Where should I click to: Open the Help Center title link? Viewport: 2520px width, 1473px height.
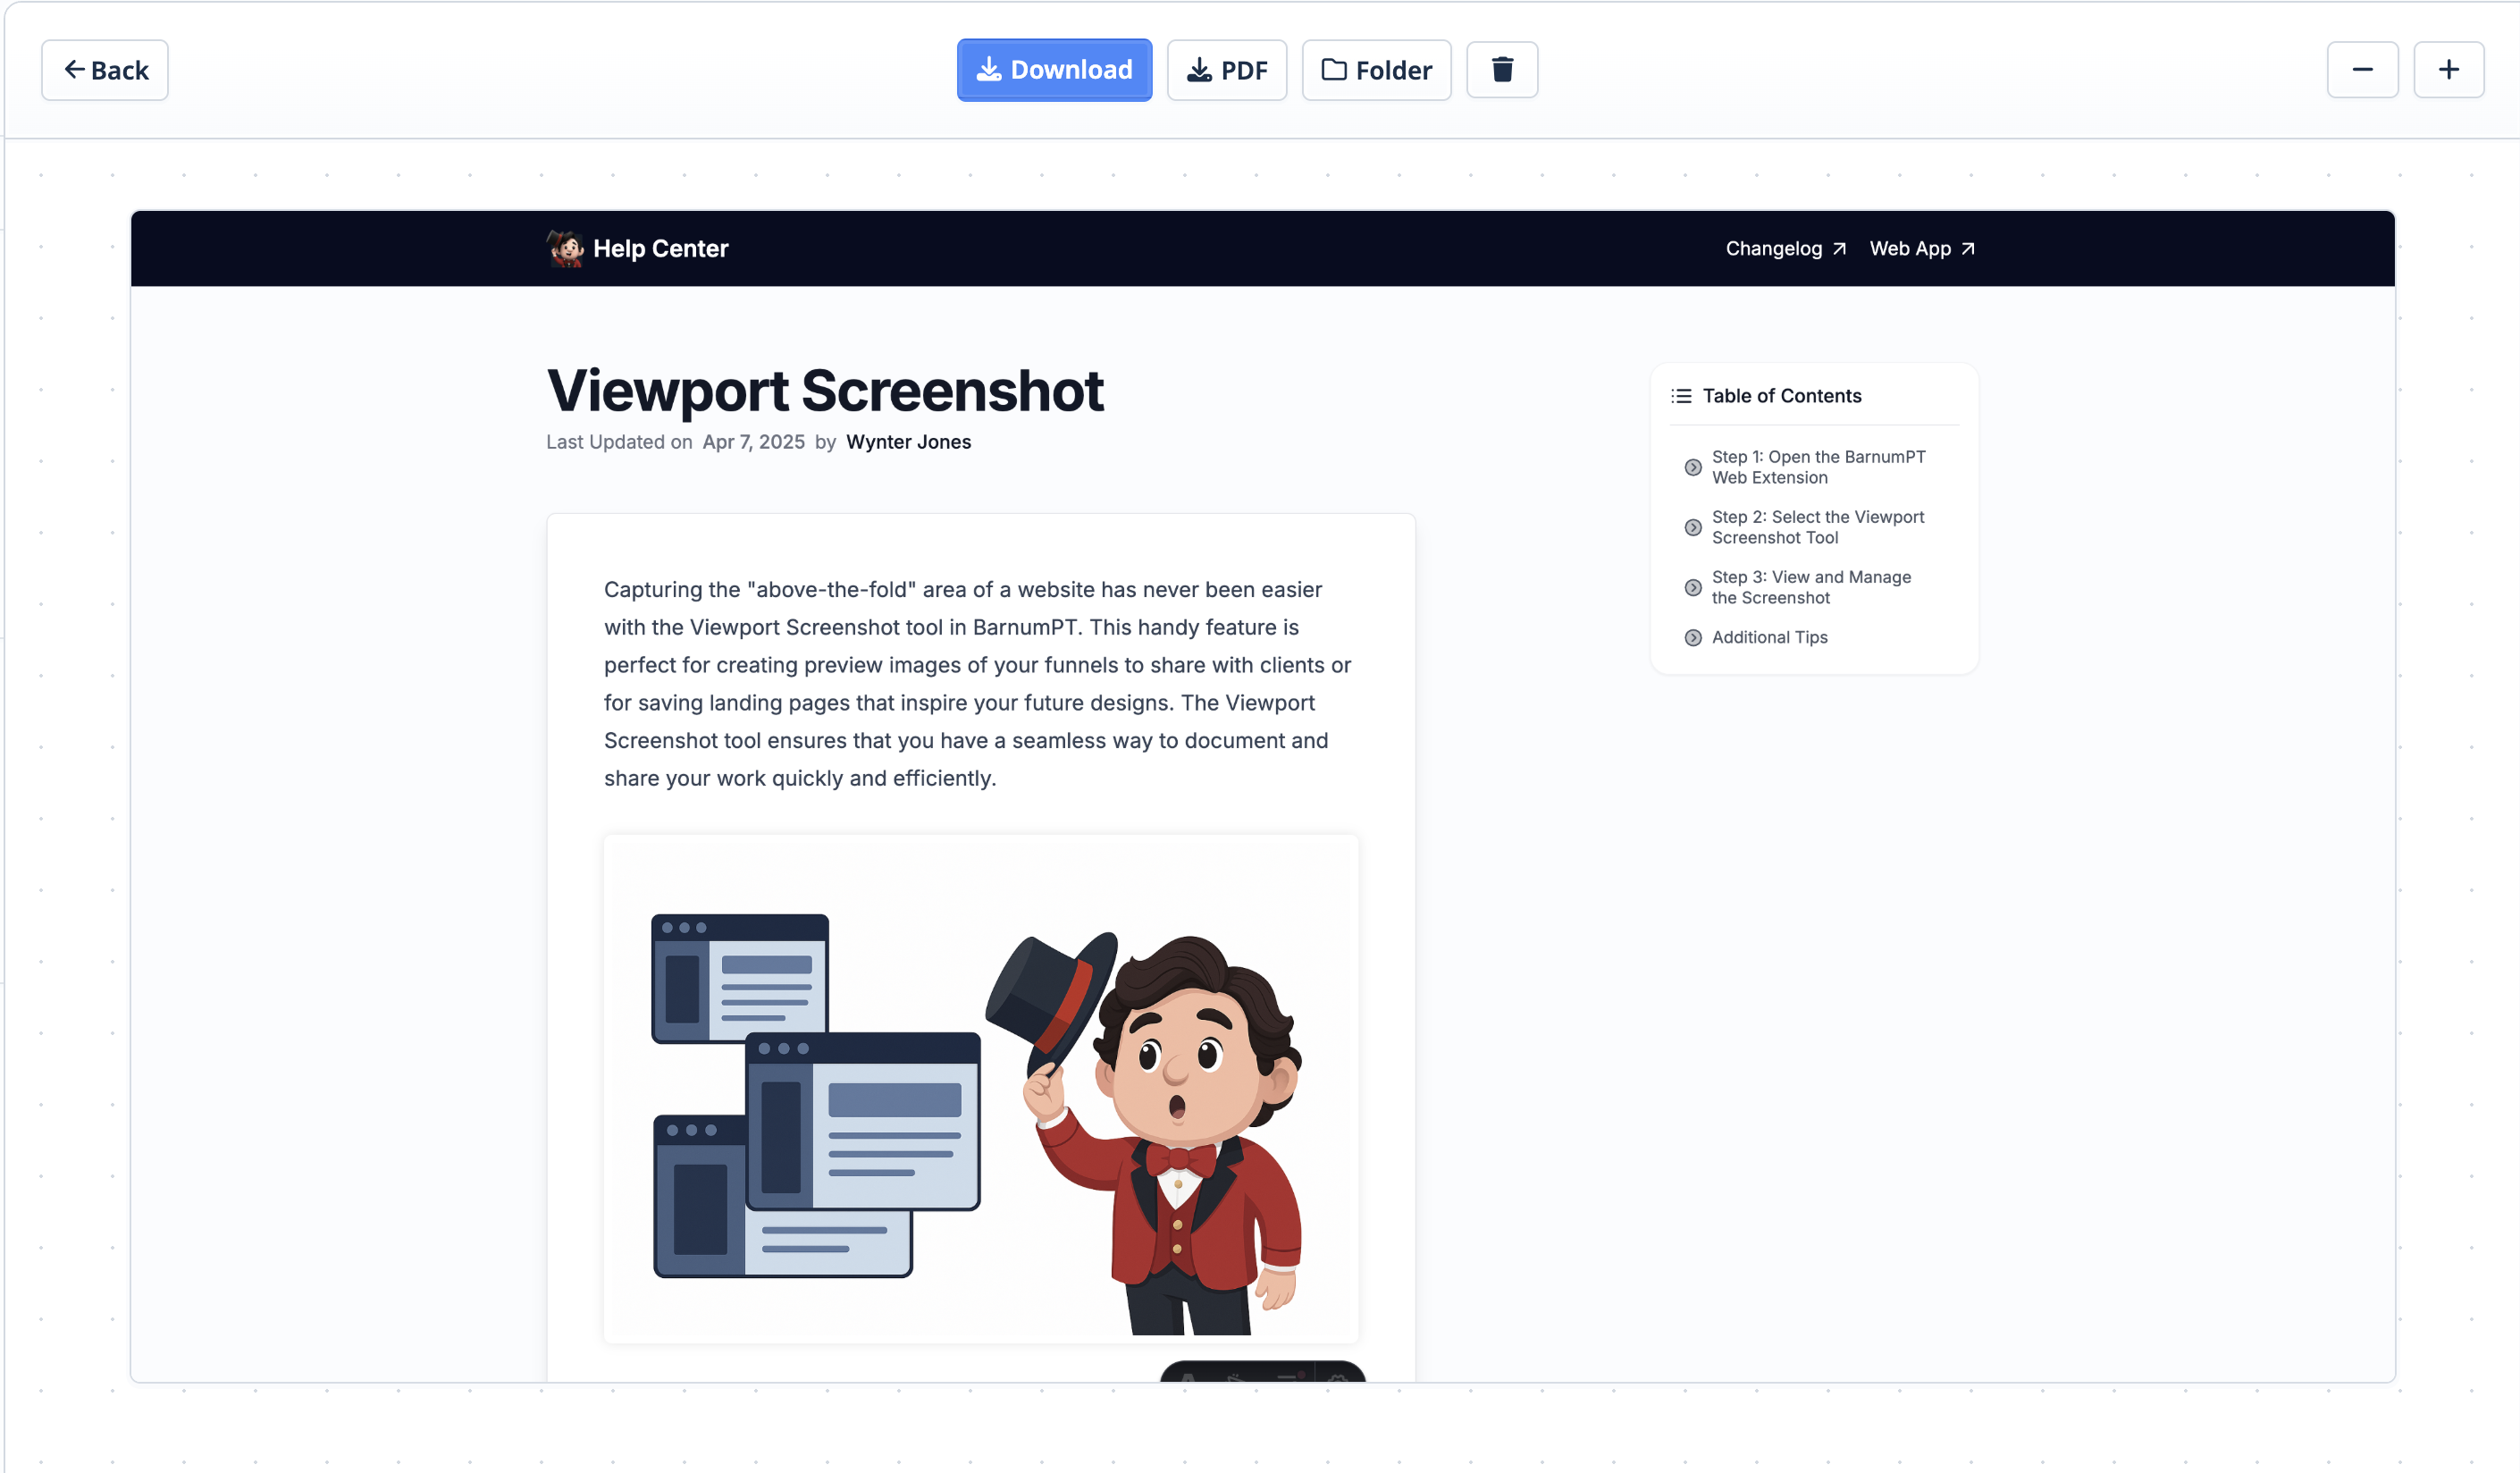coord(660,249)
